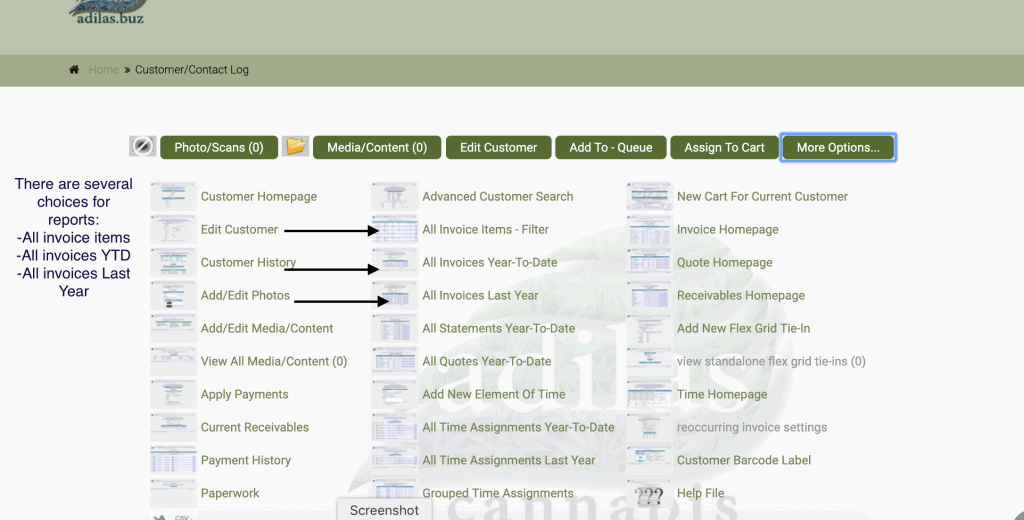Click the home icon in breadcrumb
Viewport: 1024px width, 520px height.
74,69
